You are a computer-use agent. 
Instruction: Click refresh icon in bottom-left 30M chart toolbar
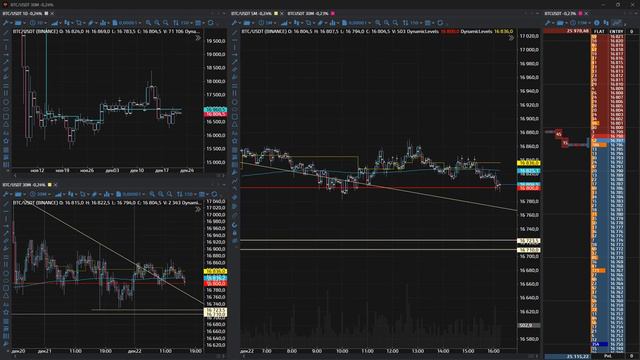[x=214, y=194]
